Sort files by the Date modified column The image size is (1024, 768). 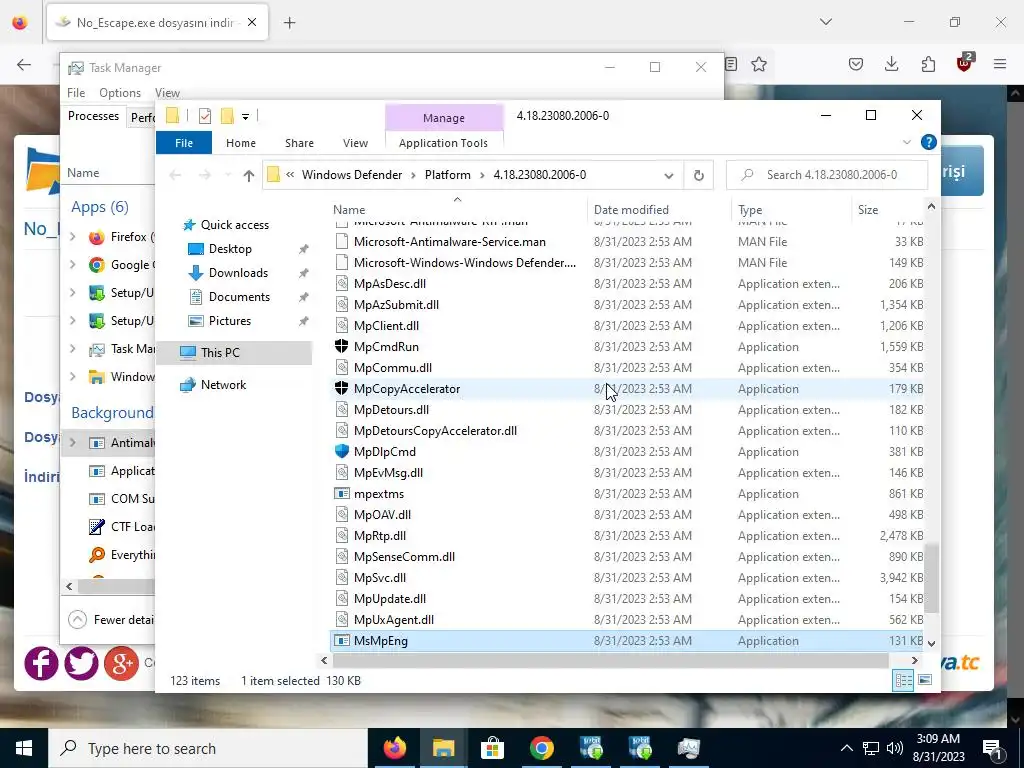659,210
